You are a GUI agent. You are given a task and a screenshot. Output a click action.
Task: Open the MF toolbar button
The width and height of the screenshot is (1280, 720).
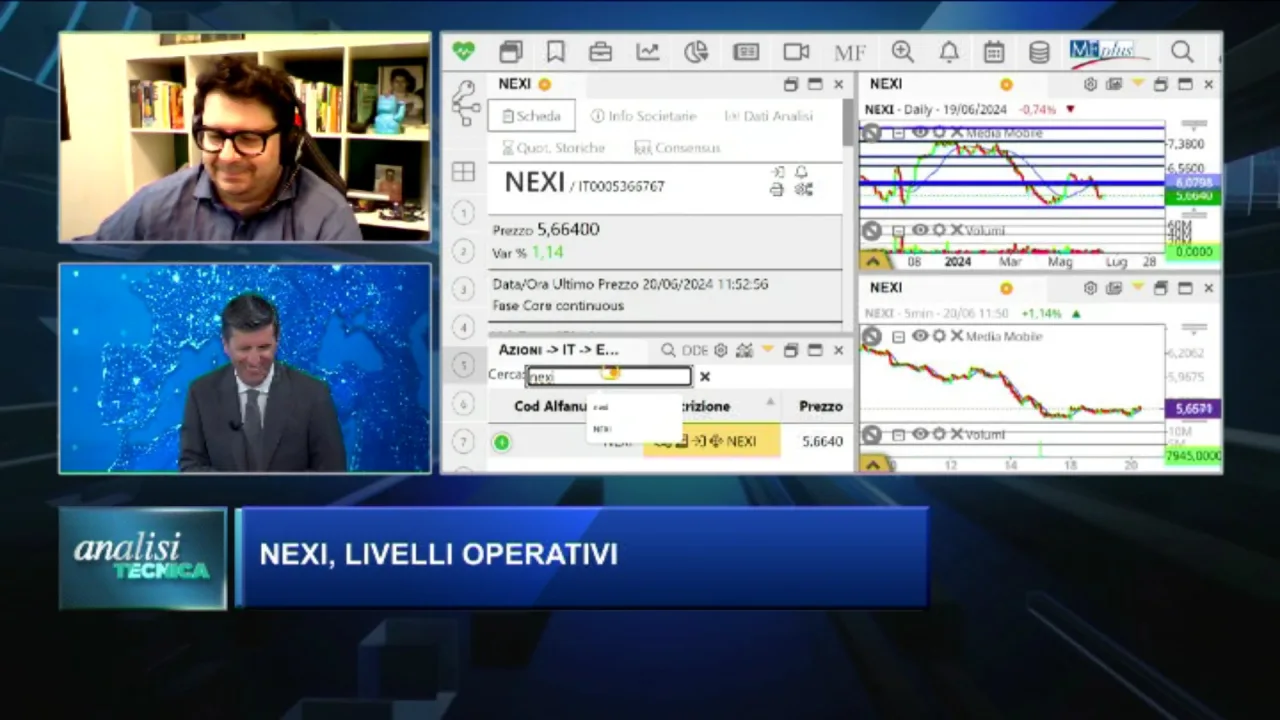[850, 53]
